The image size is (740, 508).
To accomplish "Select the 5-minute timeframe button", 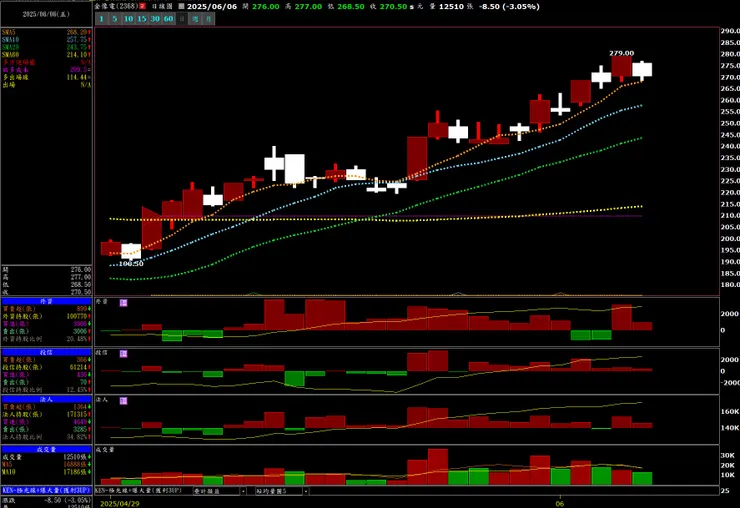I will [115, 19].
